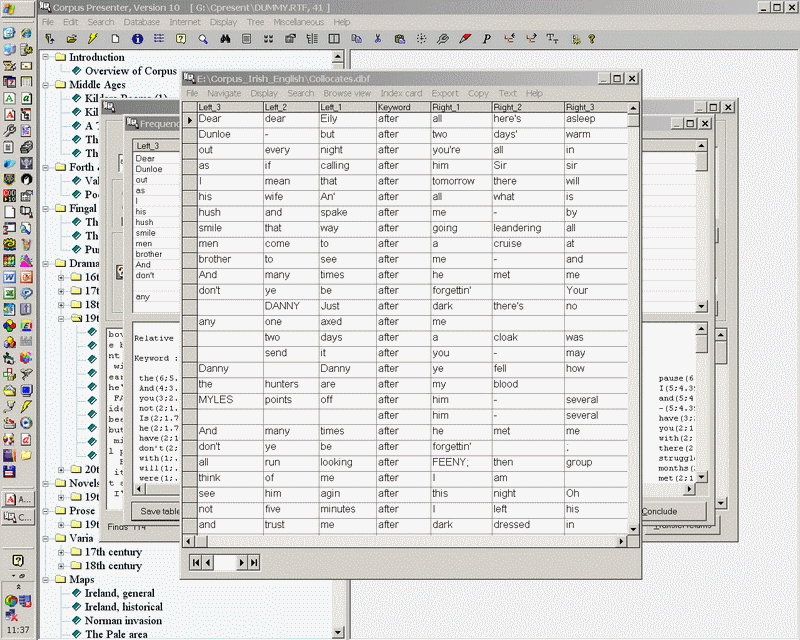Jump to the first record with navigator button
This screenshot has width=800, height=640.
[196, 563]
